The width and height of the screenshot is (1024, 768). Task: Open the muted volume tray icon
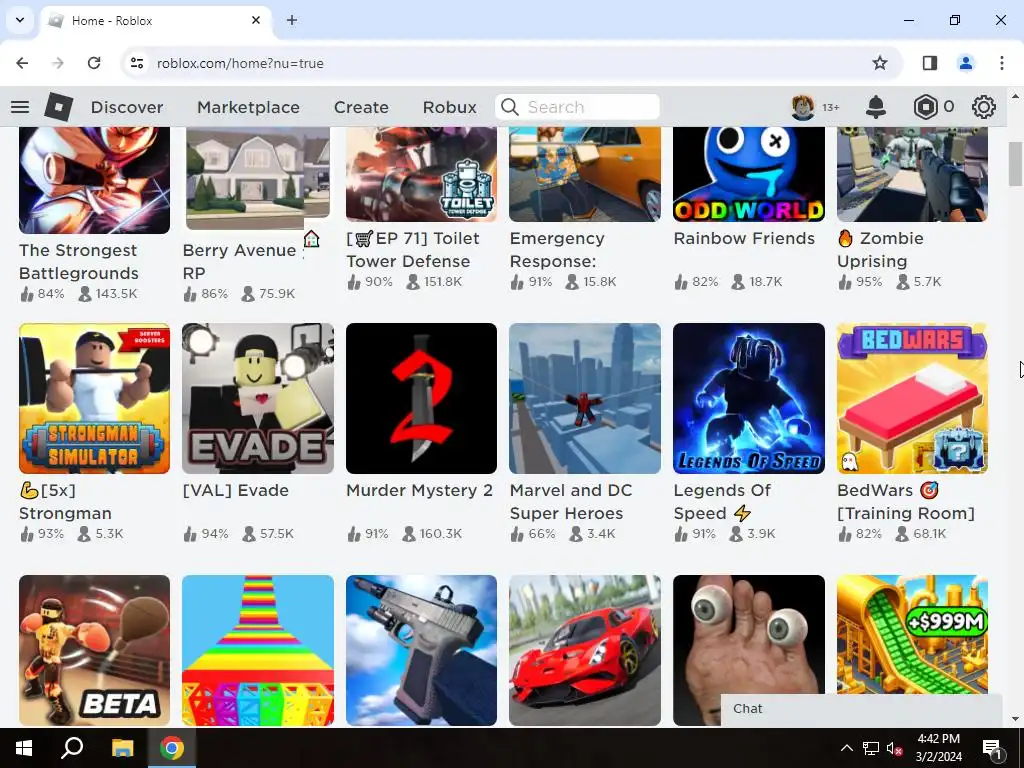(895, 748)
